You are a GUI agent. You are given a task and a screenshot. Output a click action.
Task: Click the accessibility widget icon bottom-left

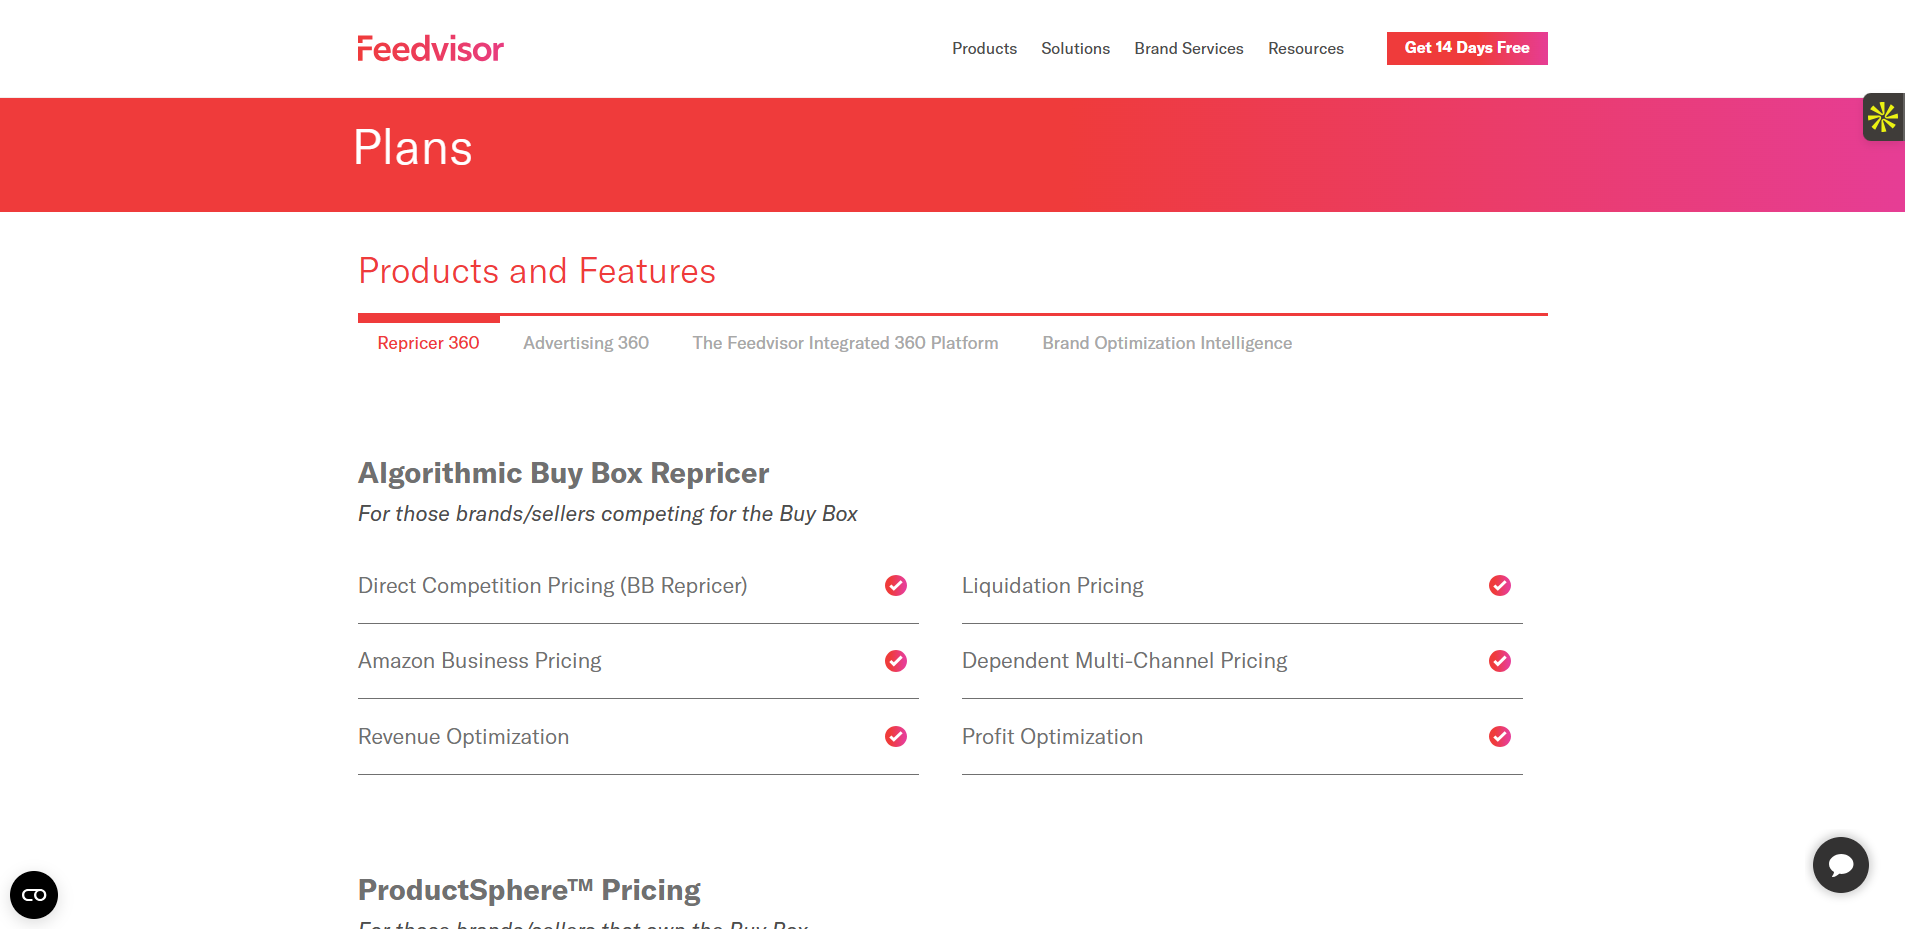pyautogui.click(x=34, y=895)
